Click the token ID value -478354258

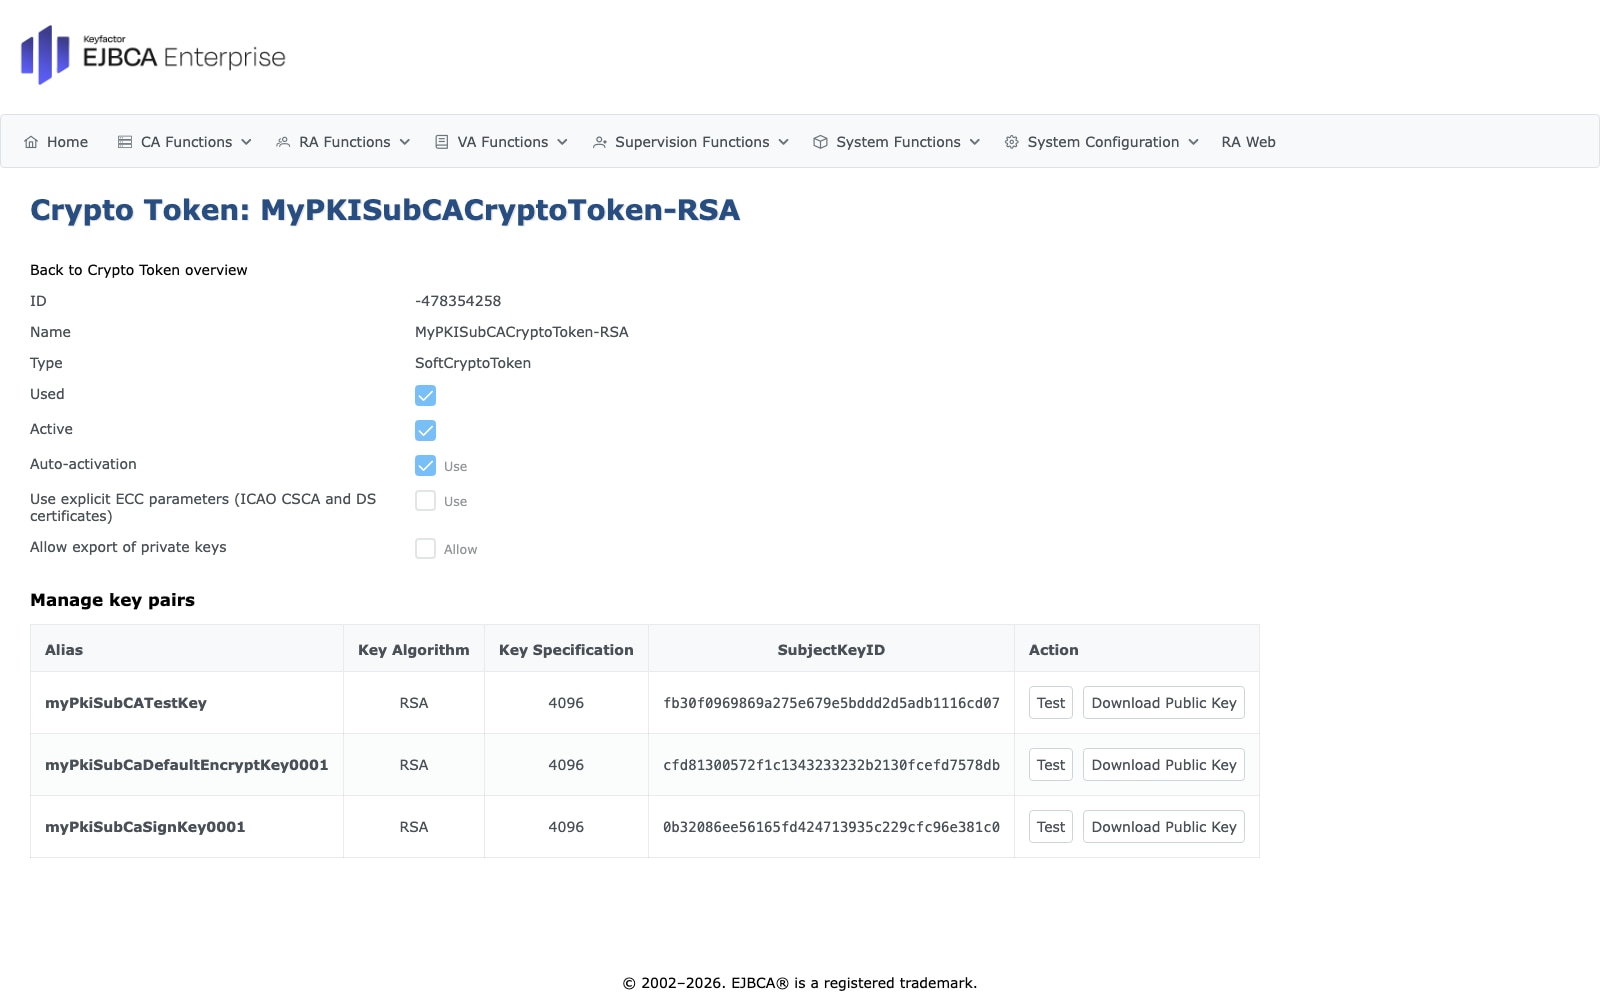coord(458,301)
